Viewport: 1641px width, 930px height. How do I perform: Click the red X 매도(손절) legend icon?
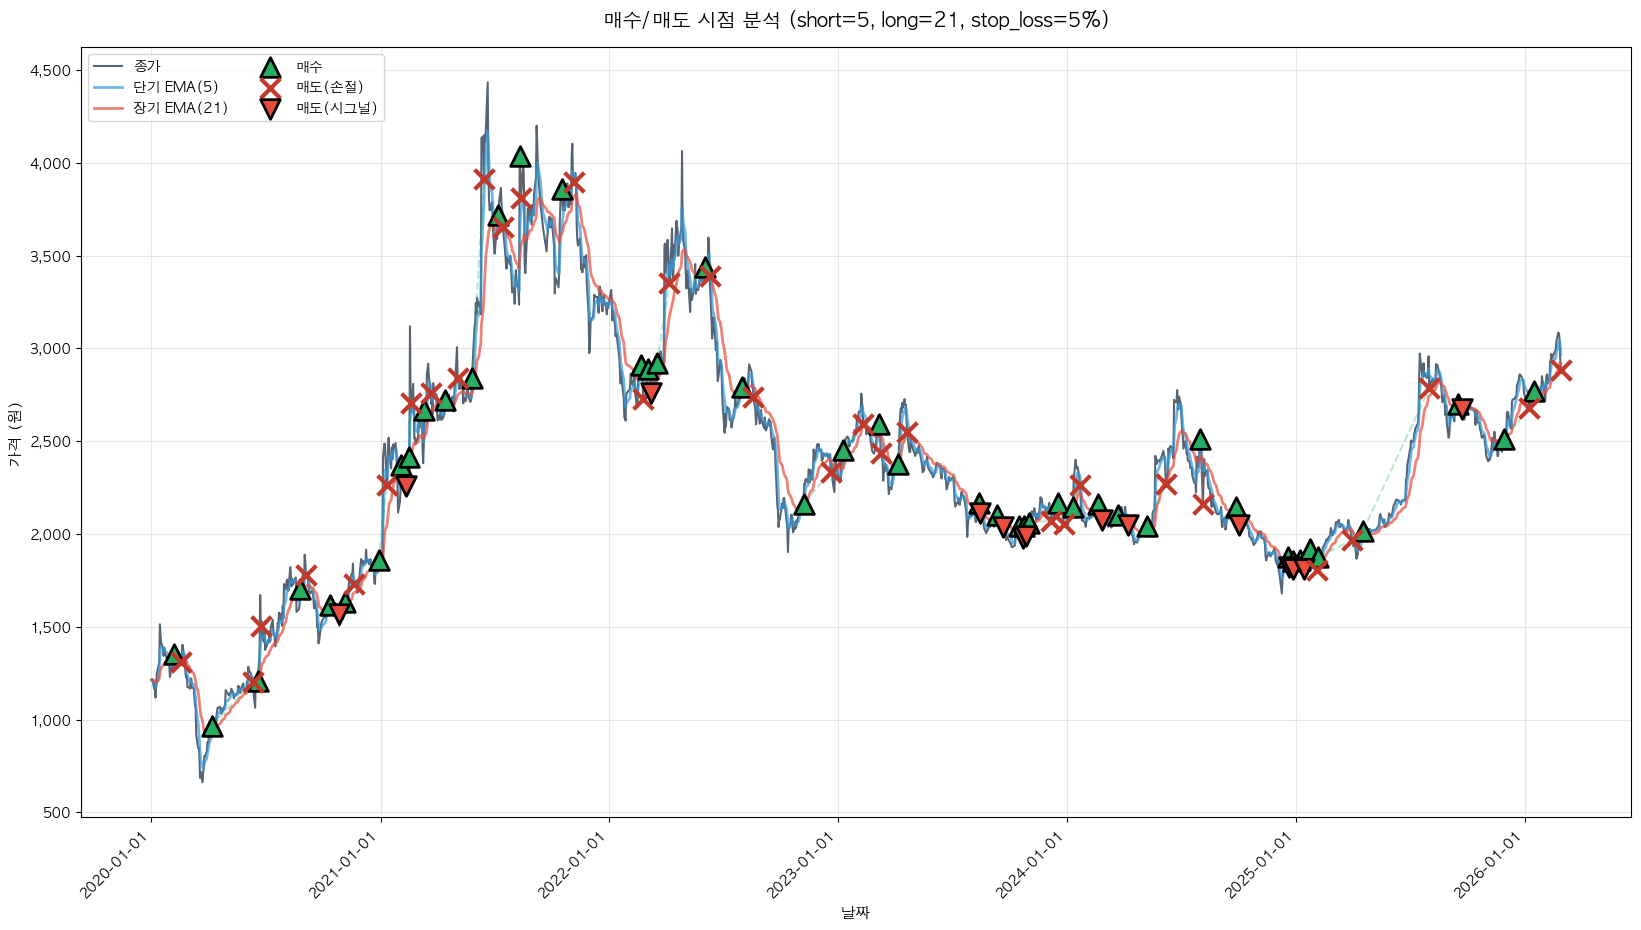(x=269, y=87)
